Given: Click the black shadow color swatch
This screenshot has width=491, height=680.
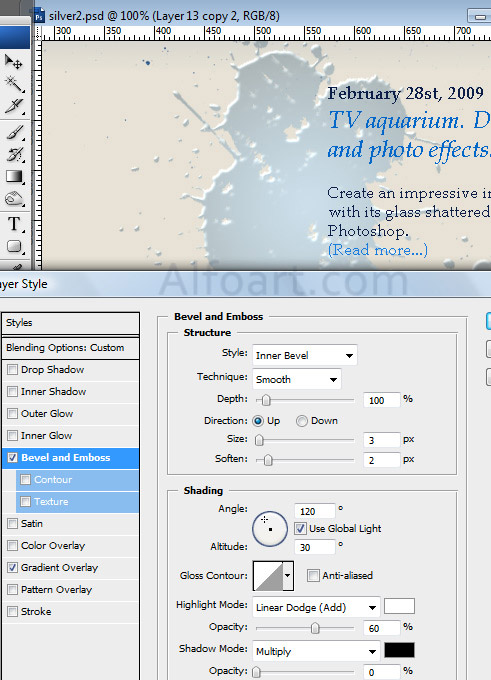Looking at the screenshot, I should (x=399, y=650).
